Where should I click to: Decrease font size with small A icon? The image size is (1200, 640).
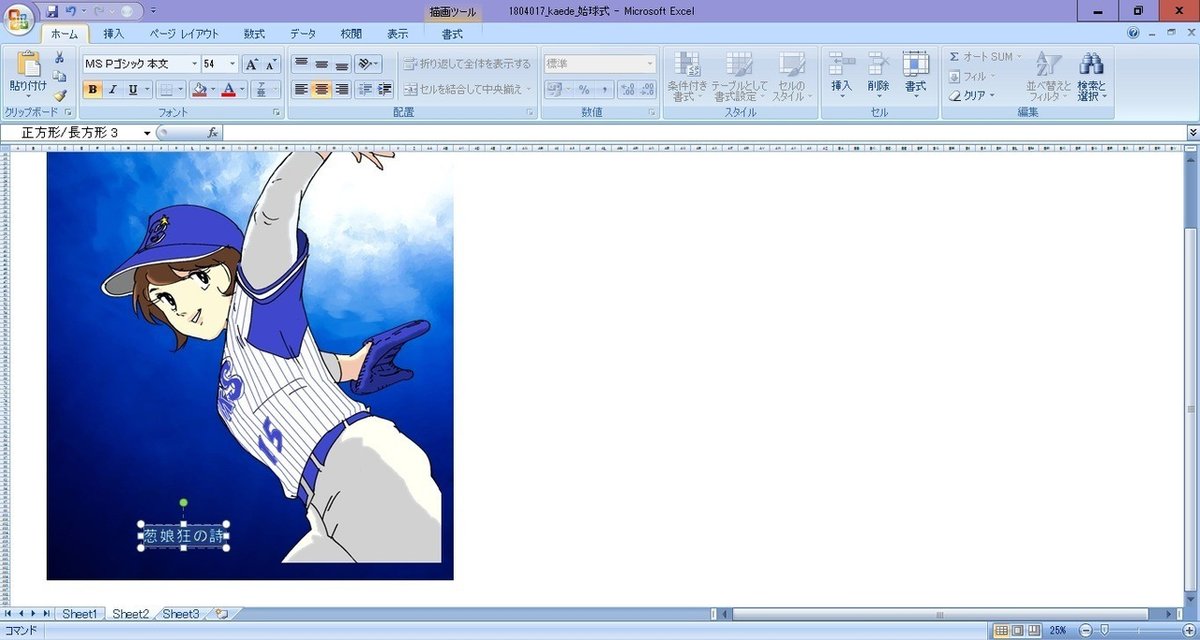270,63
